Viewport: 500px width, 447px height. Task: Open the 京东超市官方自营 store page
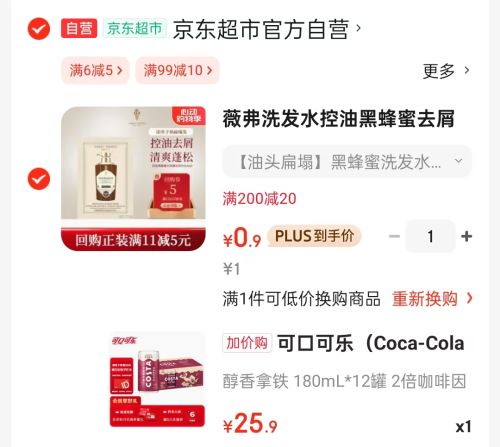click(x=267, y=29)
